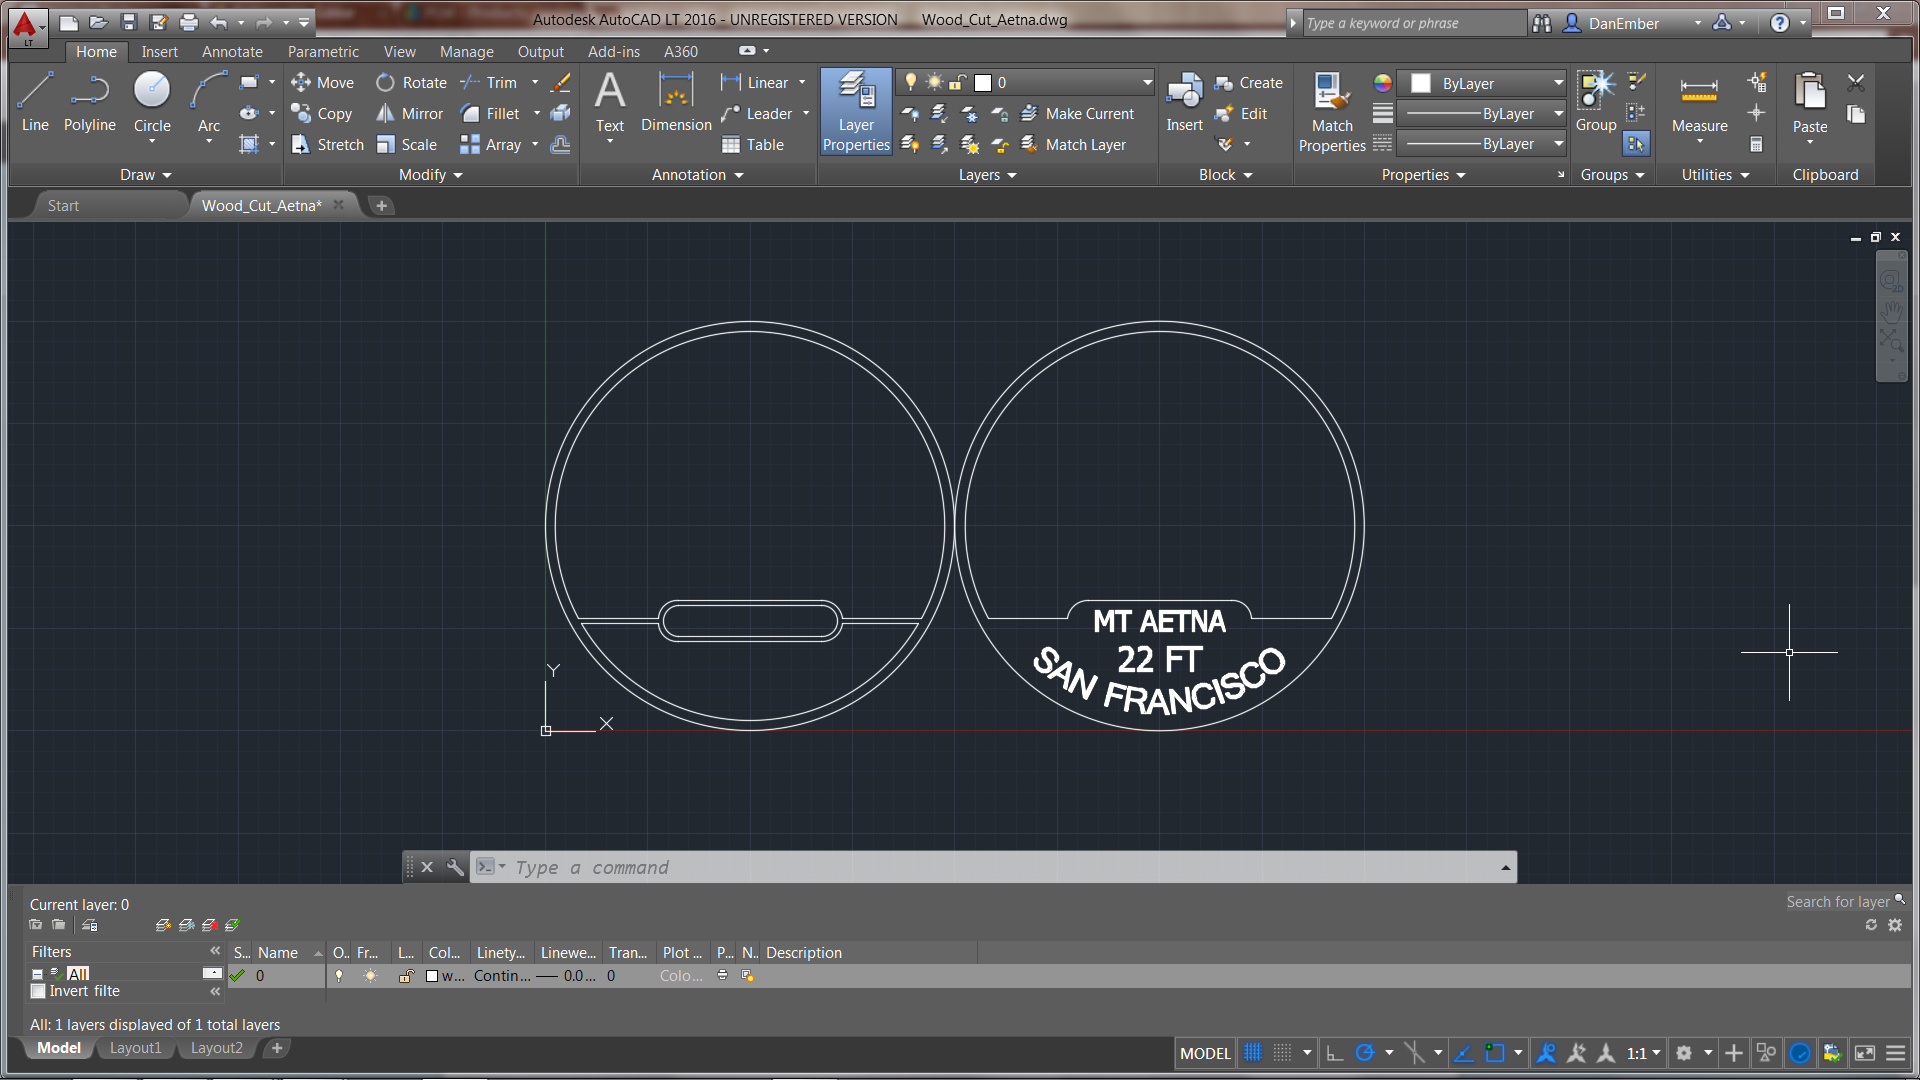This screenshot has width=1920, height=1080.
Task: Expand the Properties panel
Action: 1423,175
